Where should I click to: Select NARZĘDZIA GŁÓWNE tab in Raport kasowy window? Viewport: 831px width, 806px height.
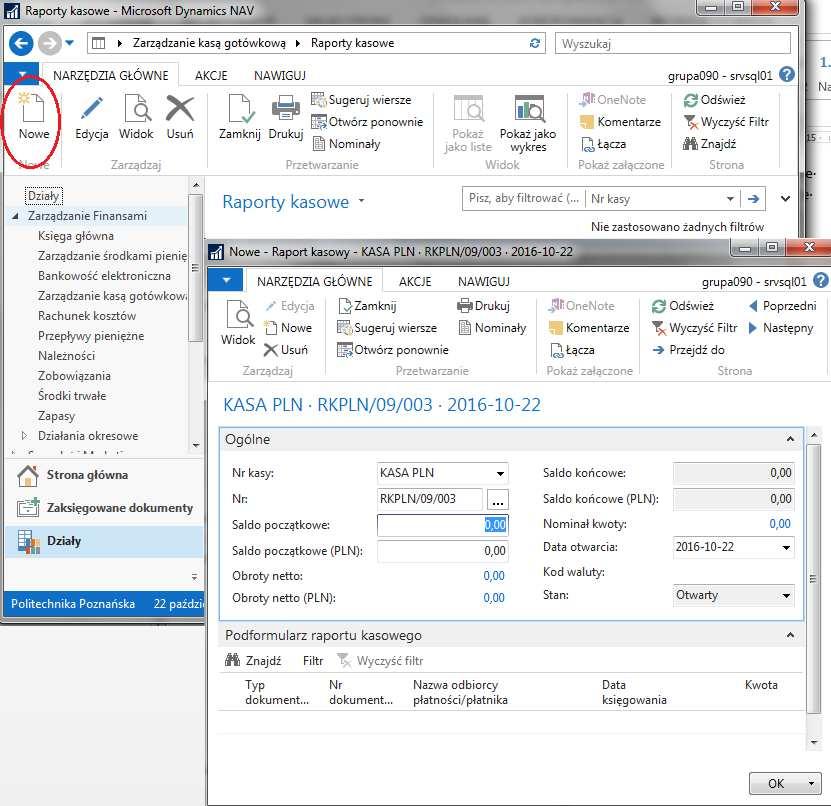[314, 281]
